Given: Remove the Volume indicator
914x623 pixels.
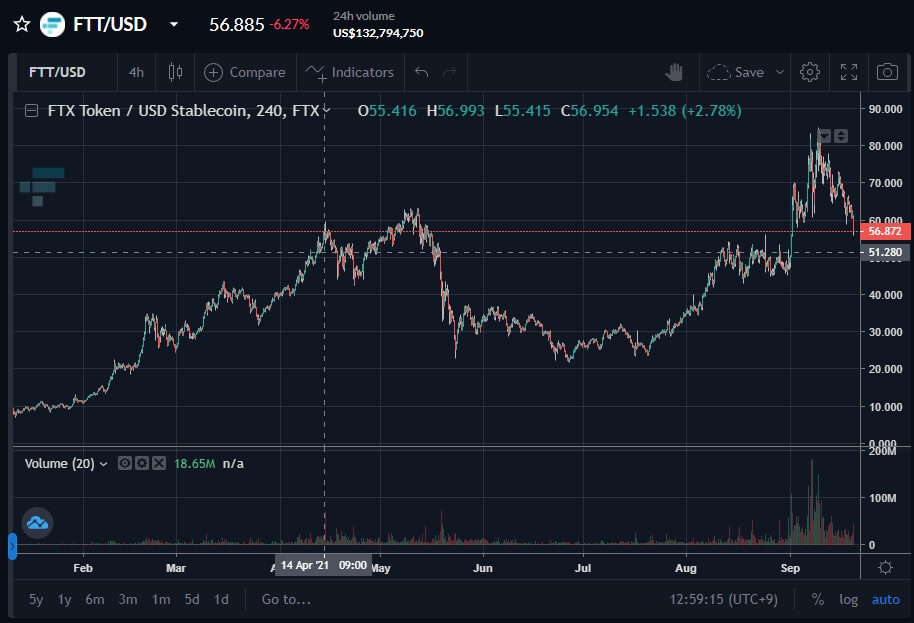Looking at the screenshot, I should pos(159,463).
